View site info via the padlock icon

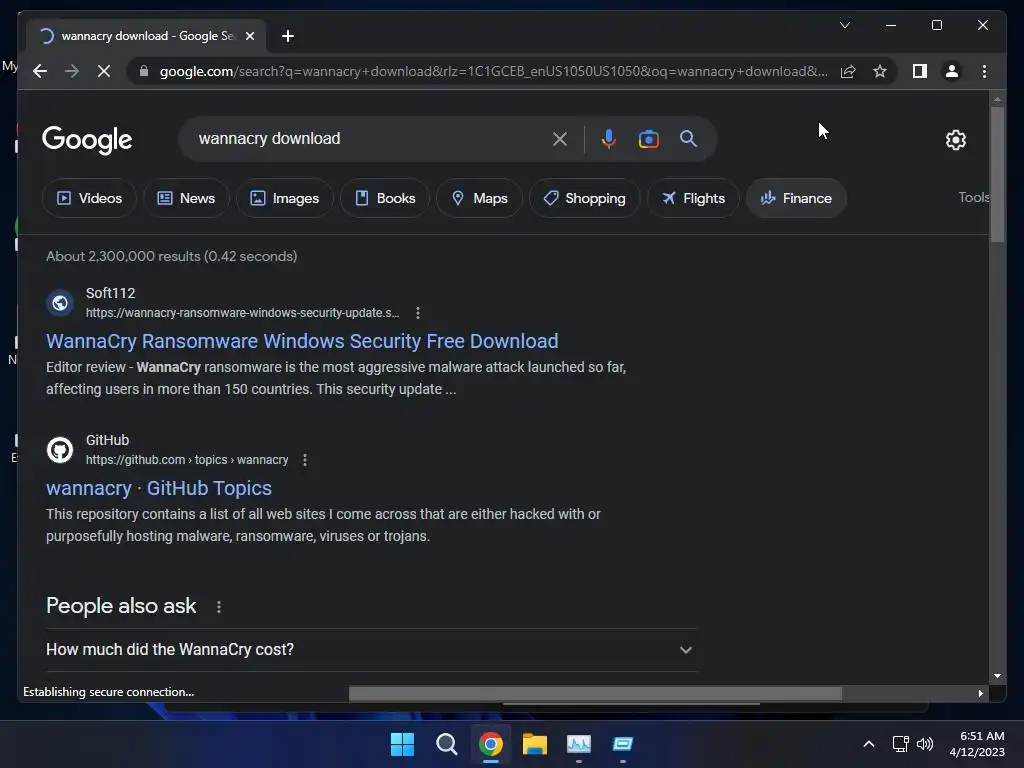click(x=144, y=71)
